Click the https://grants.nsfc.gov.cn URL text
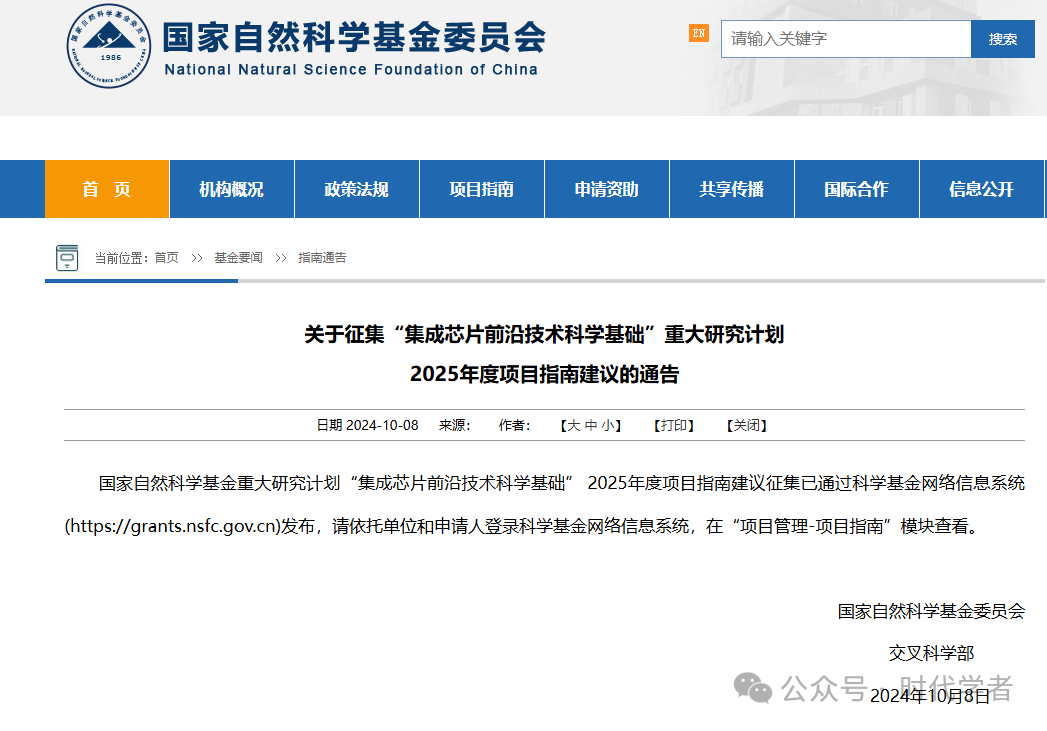The width and height of the screenshot is (1047, 731). pos(172,526)
